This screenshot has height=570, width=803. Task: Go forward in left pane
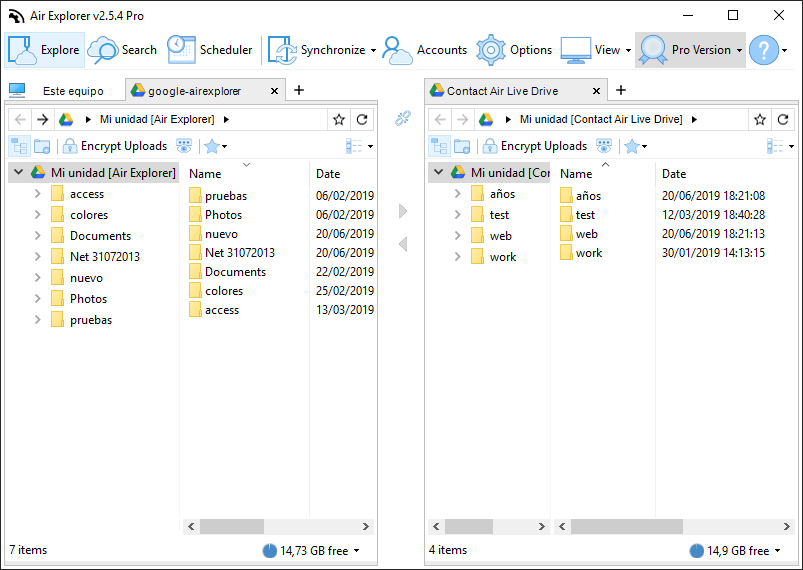tap(43, 119)
